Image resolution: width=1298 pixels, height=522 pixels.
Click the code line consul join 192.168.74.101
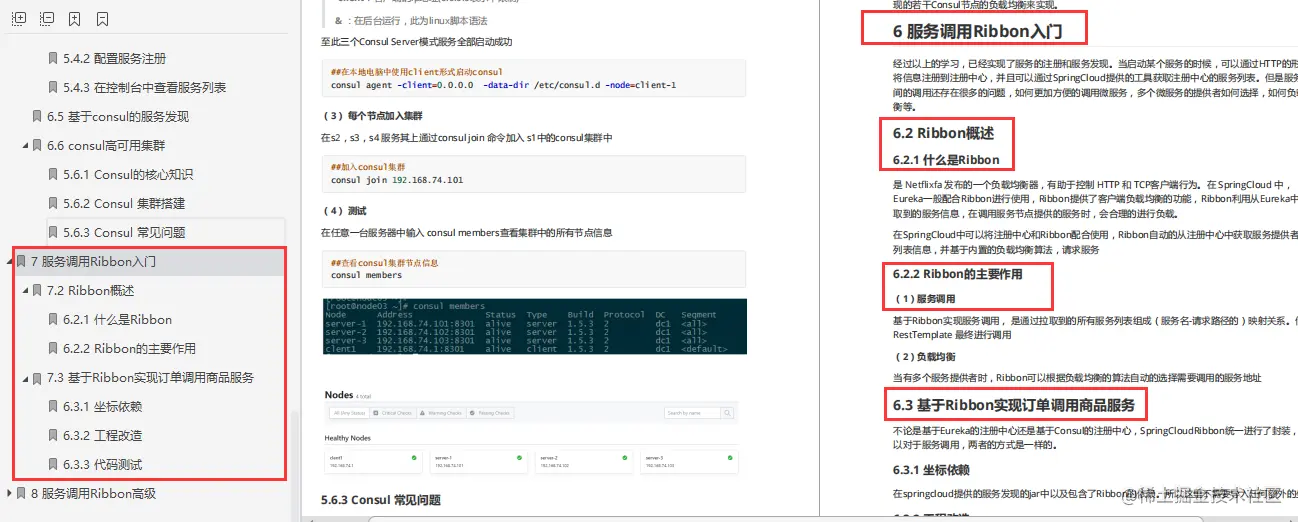pyautogui.click(x=397, y=180)
